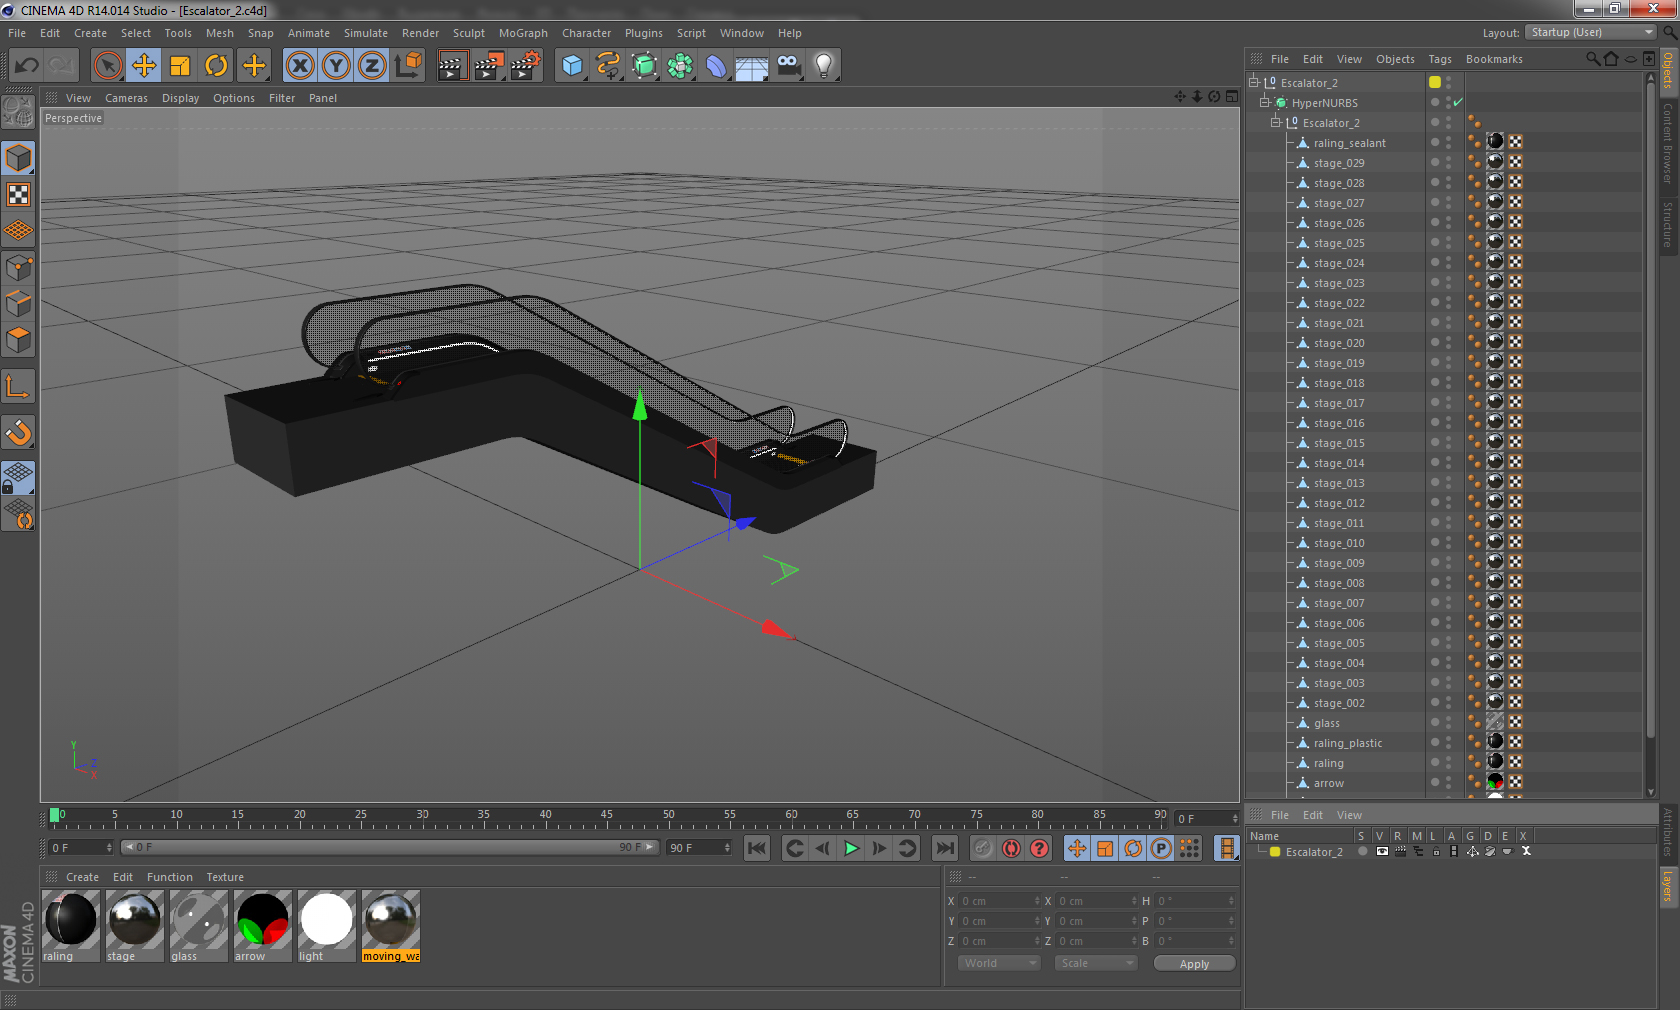This screenshot has width=1680, height=1010.
Task: Play the animation forward
Action: [851, 848]
